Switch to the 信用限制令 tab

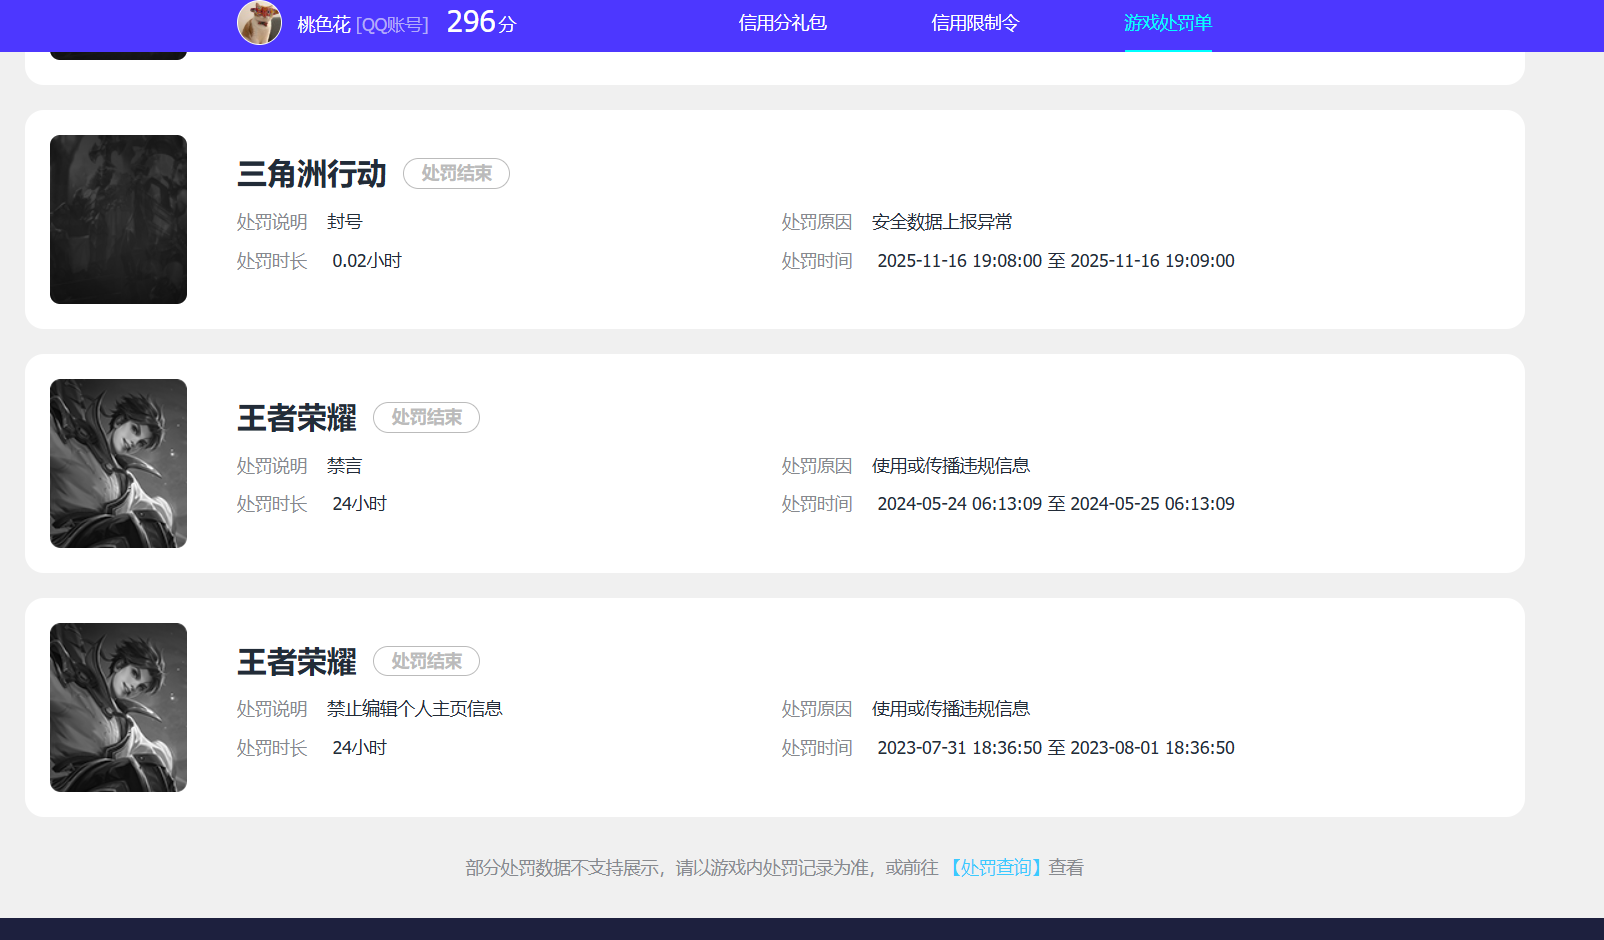click(975, 23)
